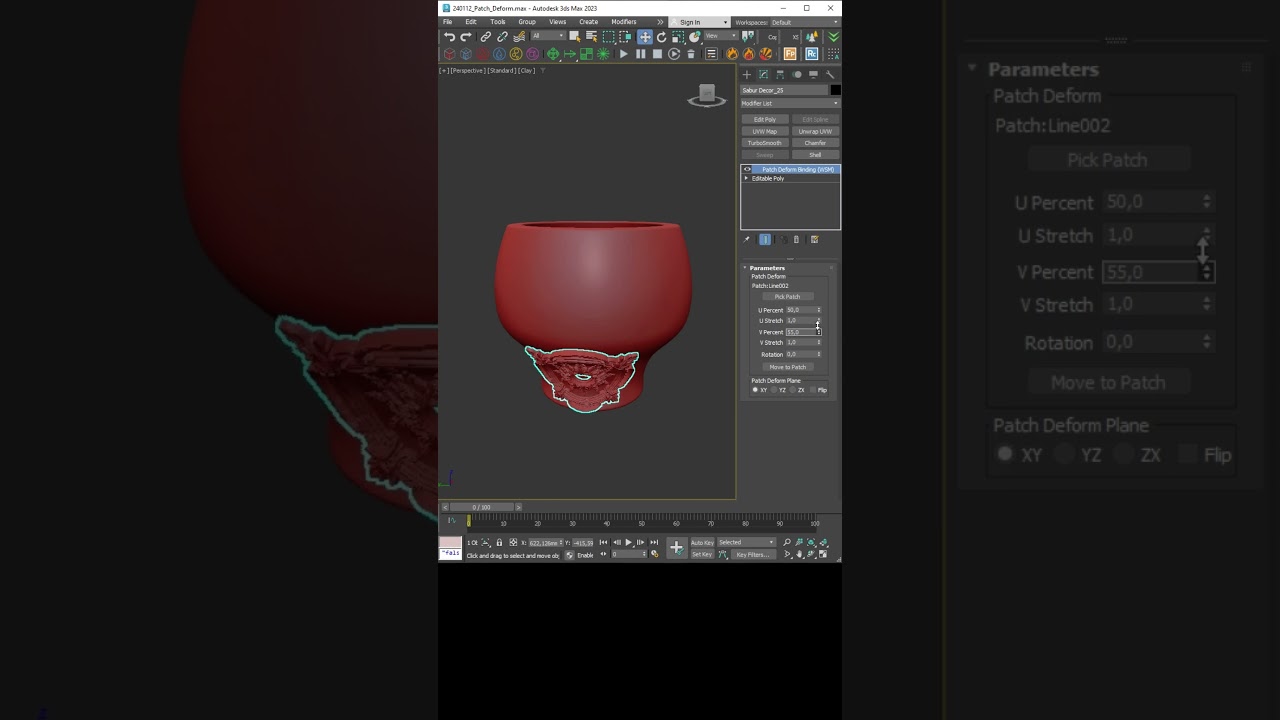The image size is (1280, 720).
Task: Click the Pin Stack icon below the modifier stack
Action: coord(746,239)
